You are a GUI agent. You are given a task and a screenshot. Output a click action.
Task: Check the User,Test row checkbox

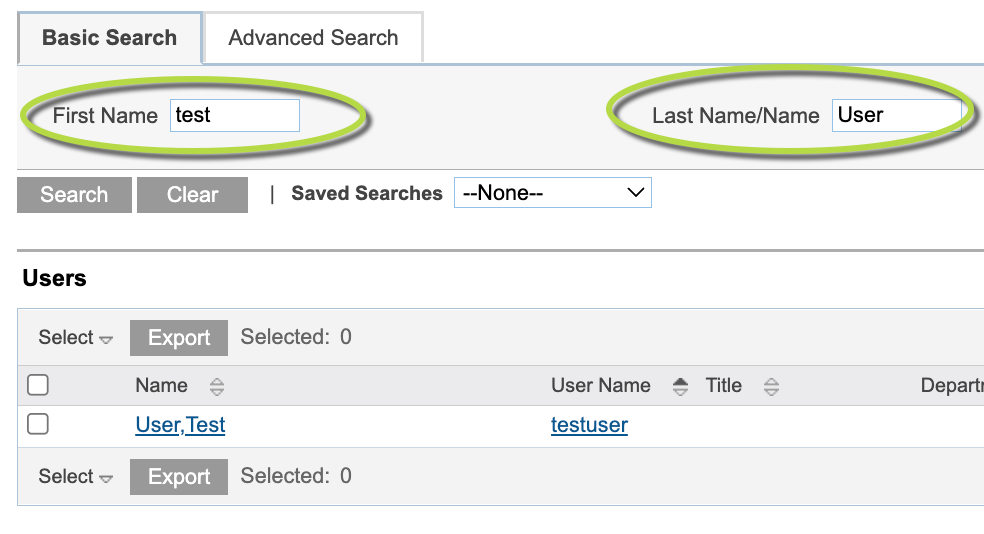pos(38,424)
